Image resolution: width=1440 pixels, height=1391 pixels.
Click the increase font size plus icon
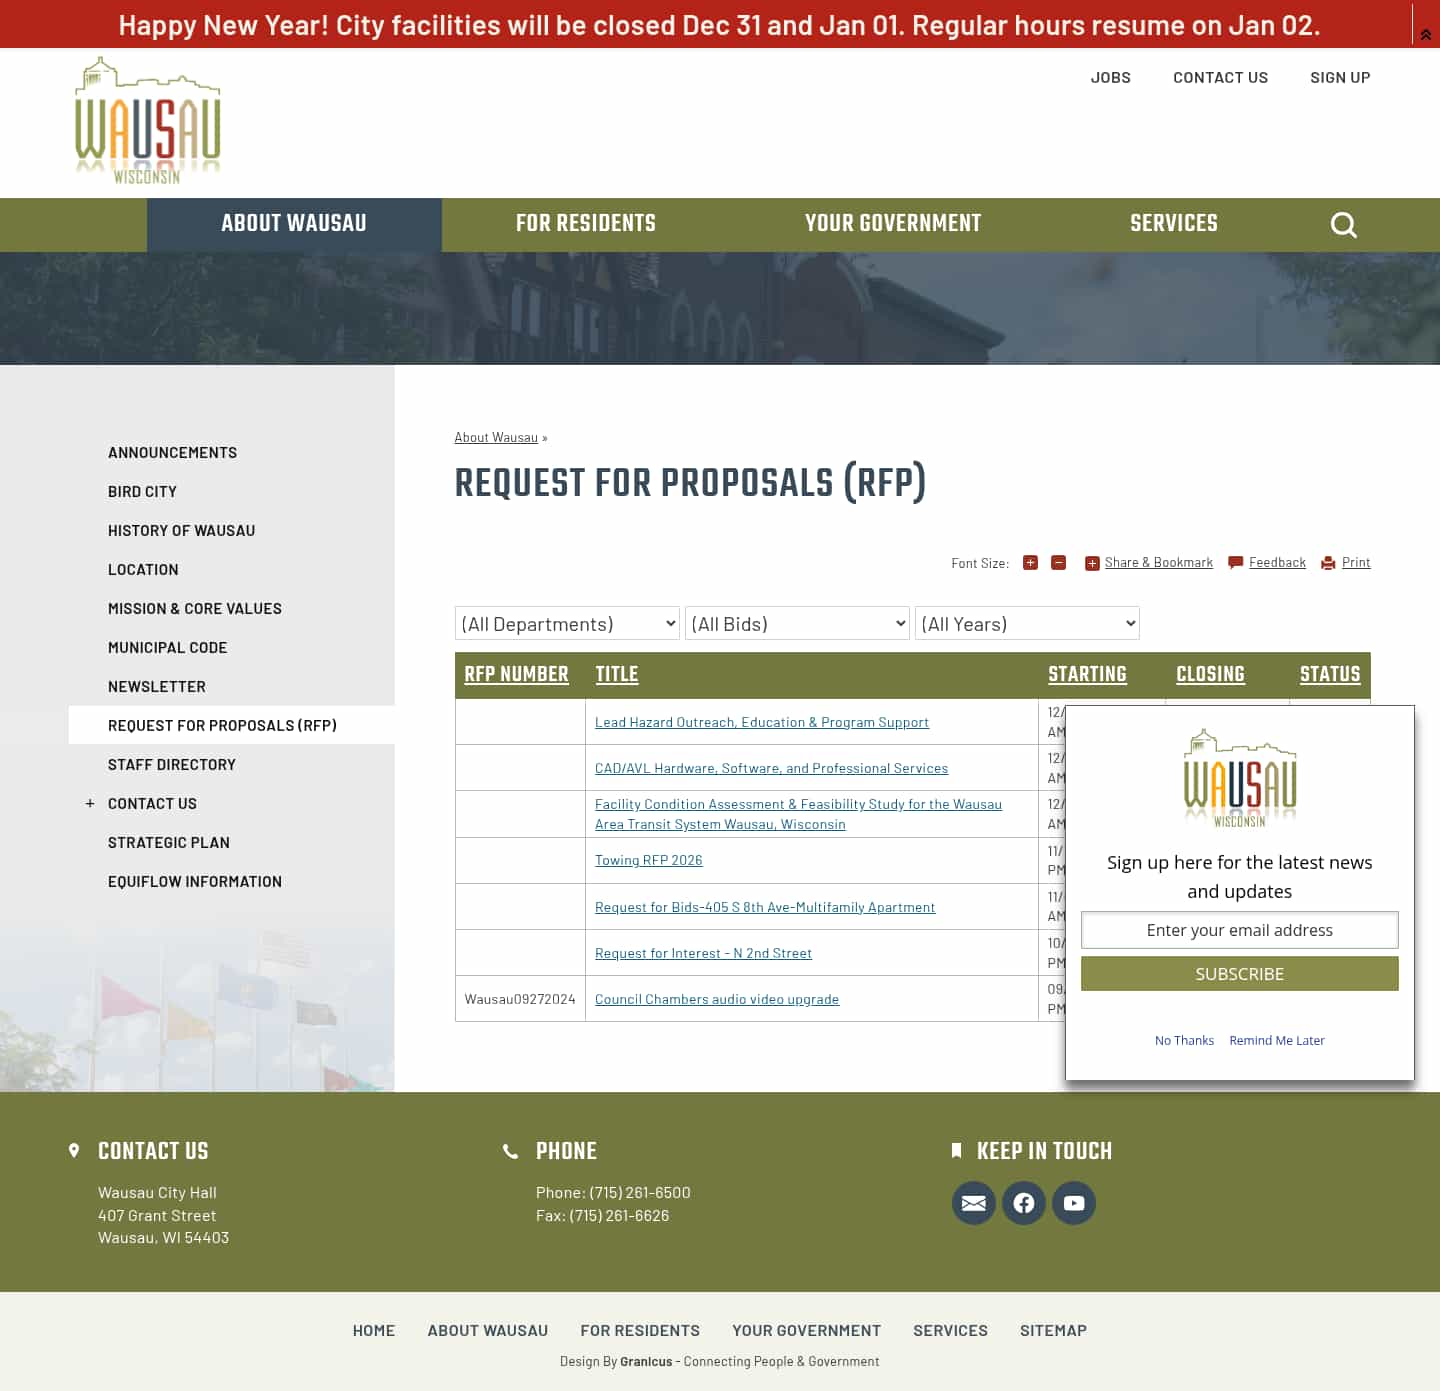coord(1030,562)
